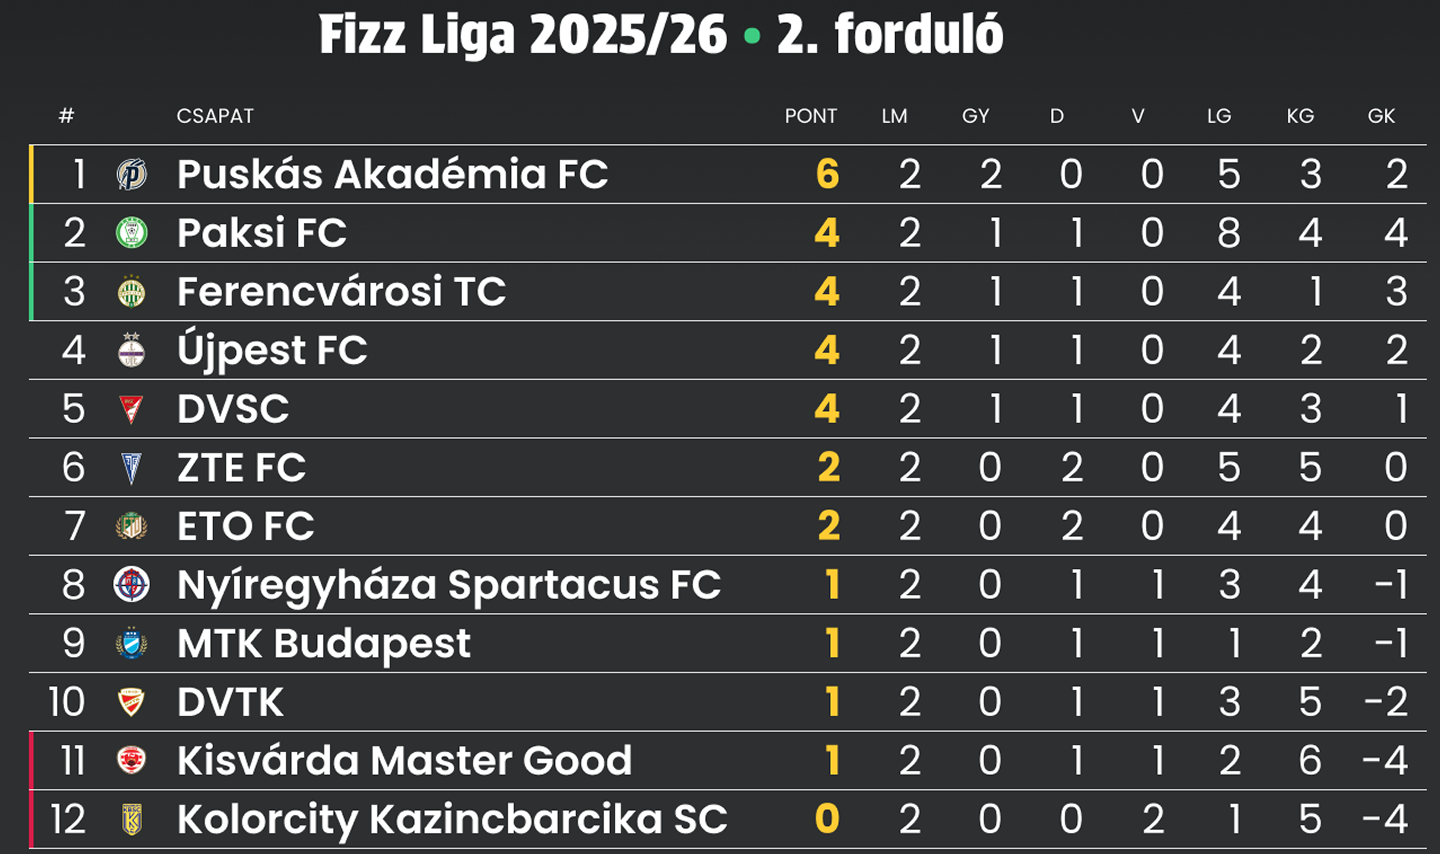Click Paksi FC's points value of 4

tap(827, 233)
